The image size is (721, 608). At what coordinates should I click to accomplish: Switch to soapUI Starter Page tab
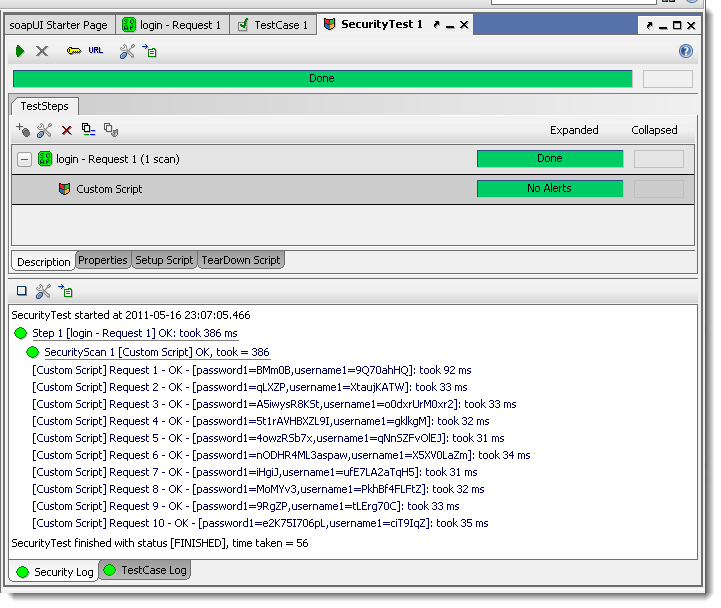click(x=58, y=25)
